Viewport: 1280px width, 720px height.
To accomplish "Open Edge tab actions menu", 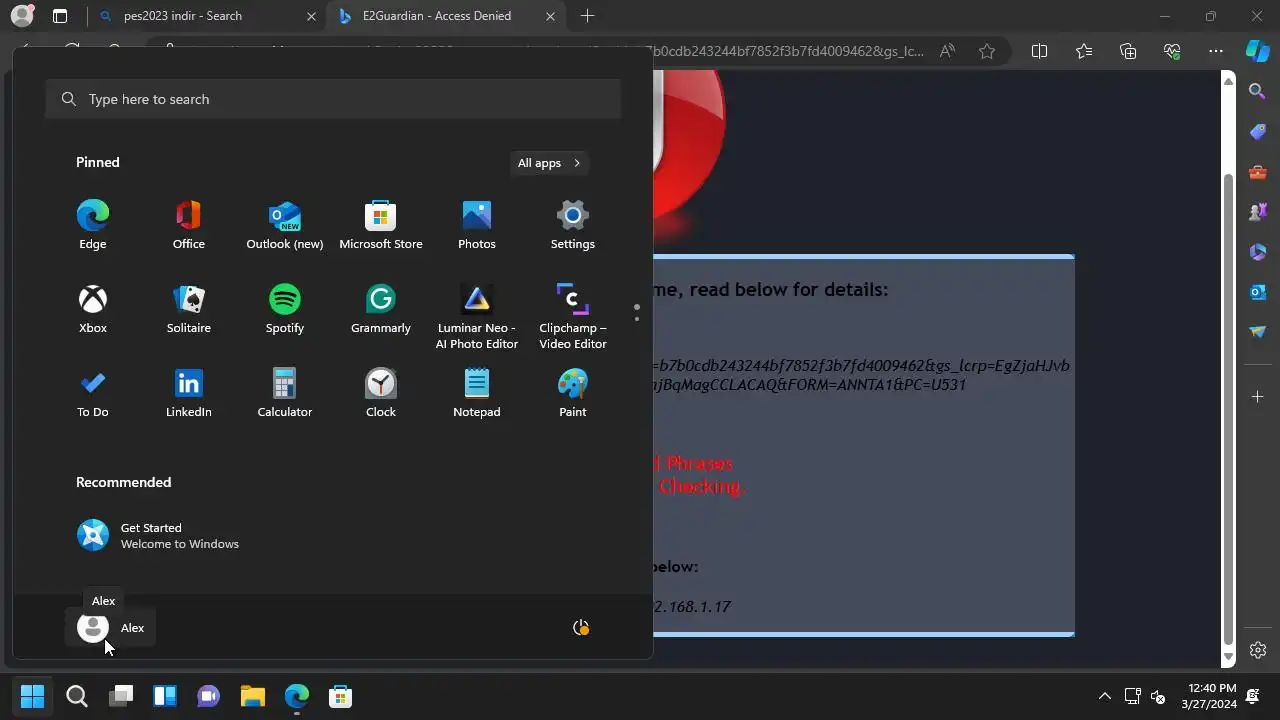I will 60,16.
